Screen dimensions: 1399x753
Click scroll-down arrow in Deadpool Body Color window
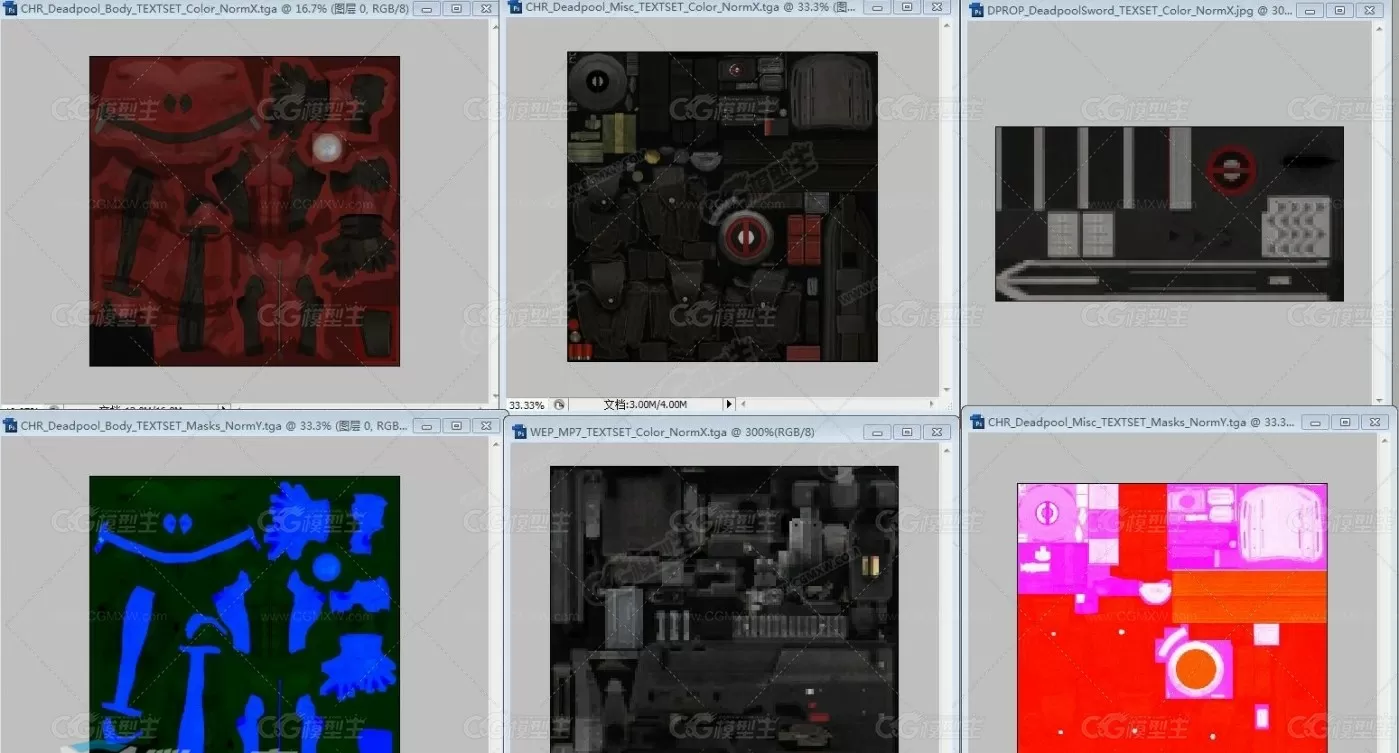(494, 398)
